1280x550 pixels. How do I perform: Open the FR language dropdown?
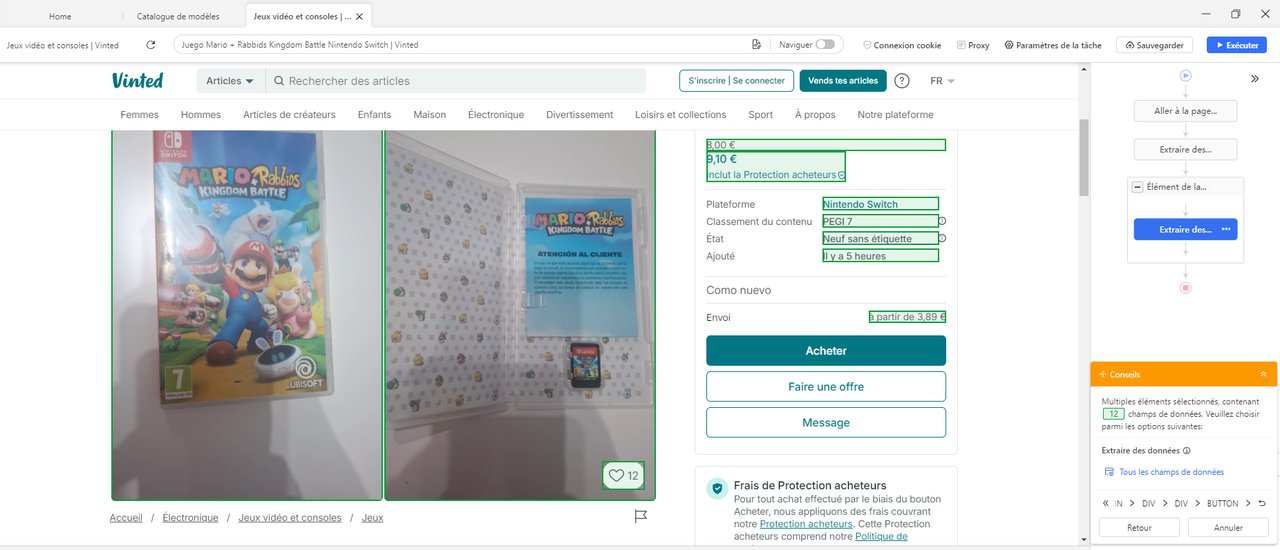click(x=942, y=81)
